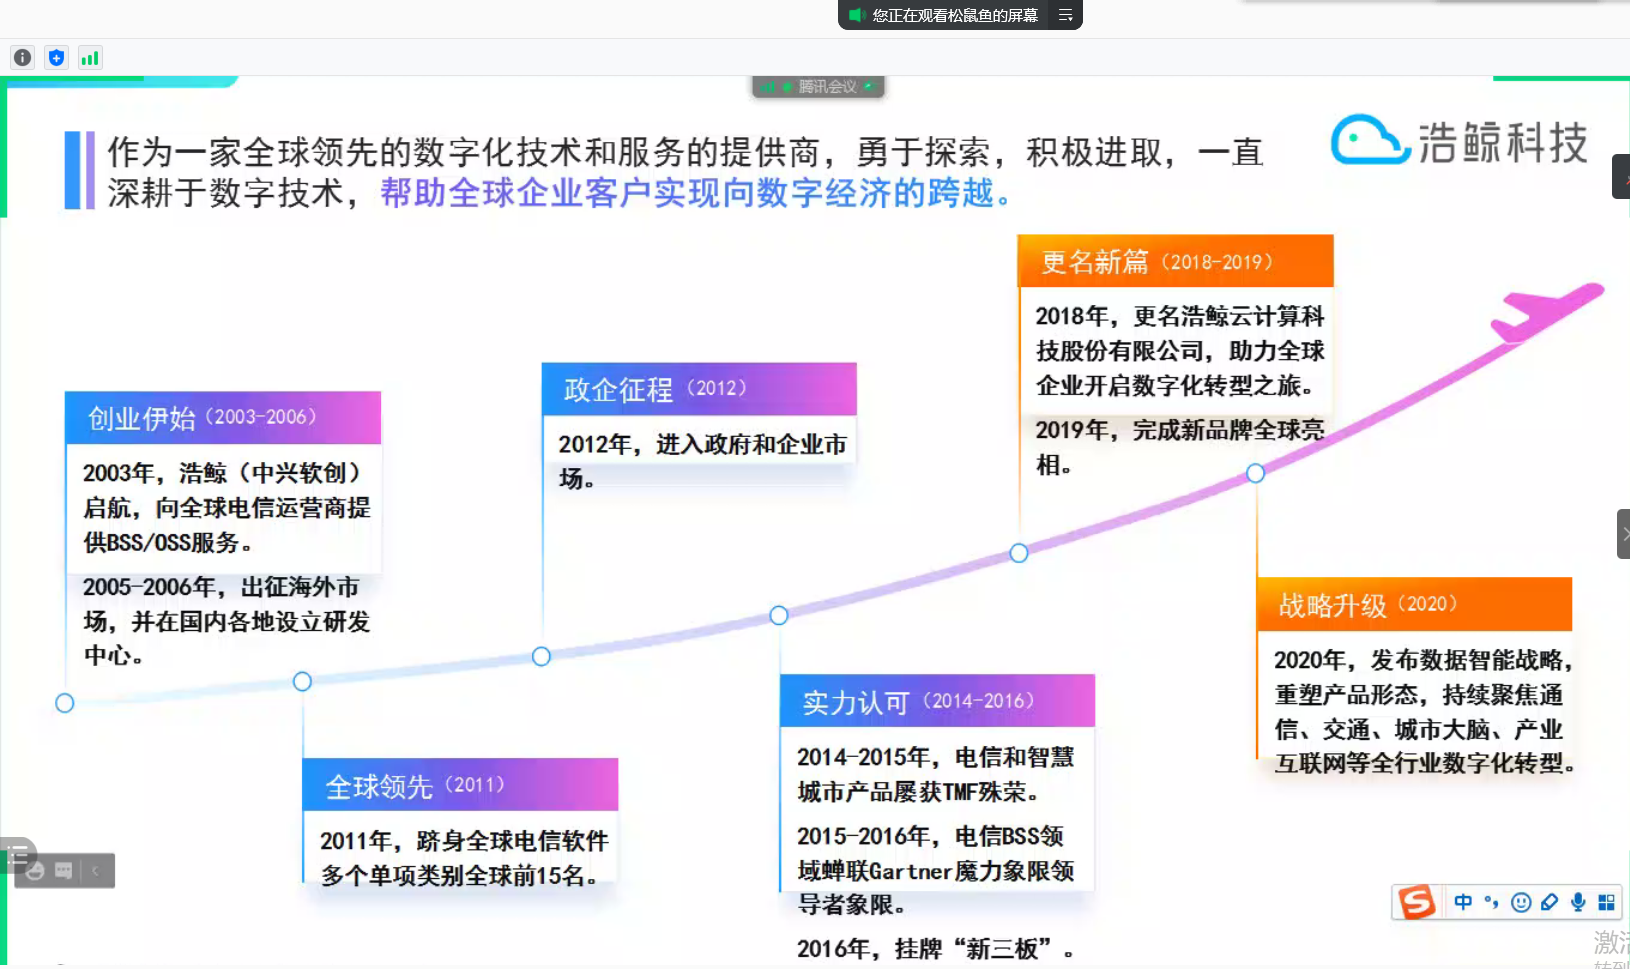Check the green network signal icon
1630x969 pixels.
tap(90, 58)
